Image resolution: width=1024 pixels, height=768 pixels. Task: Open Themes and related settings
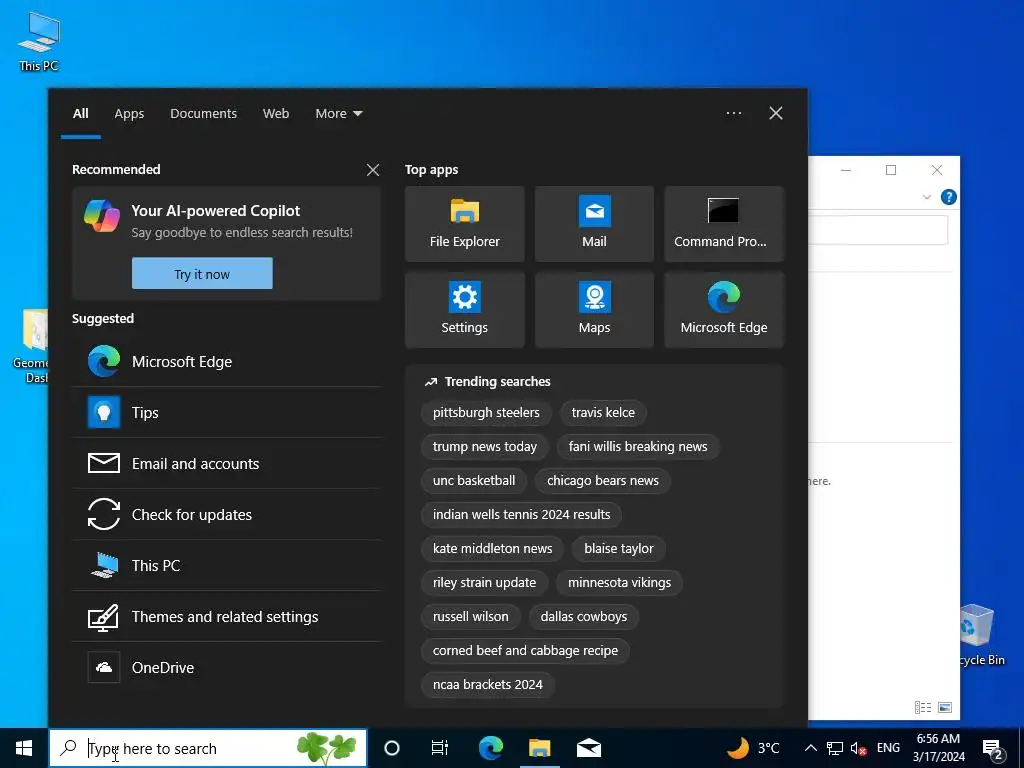tap(227, 616)
